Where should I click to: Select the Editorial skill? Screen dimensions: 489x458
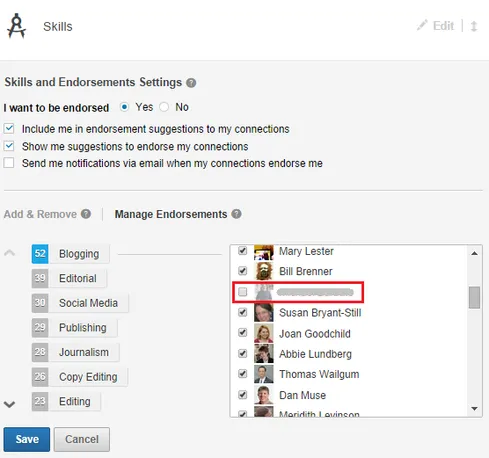pos(78,278)
